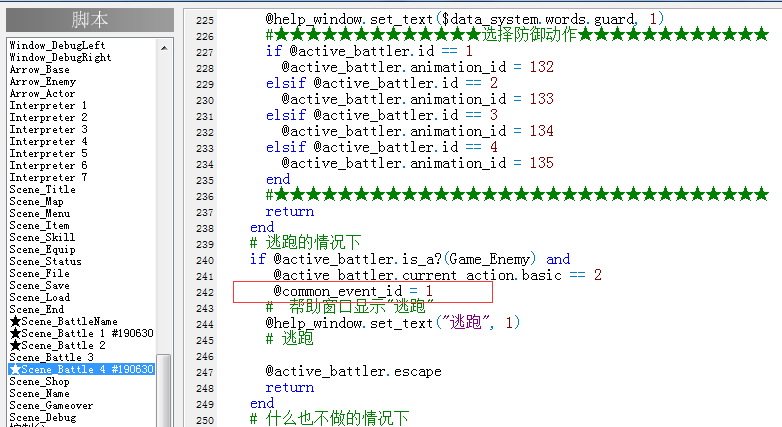Click current_action.basic == 2 on line 241
Screen dimensions: 782x427
[x=502, y=275]
